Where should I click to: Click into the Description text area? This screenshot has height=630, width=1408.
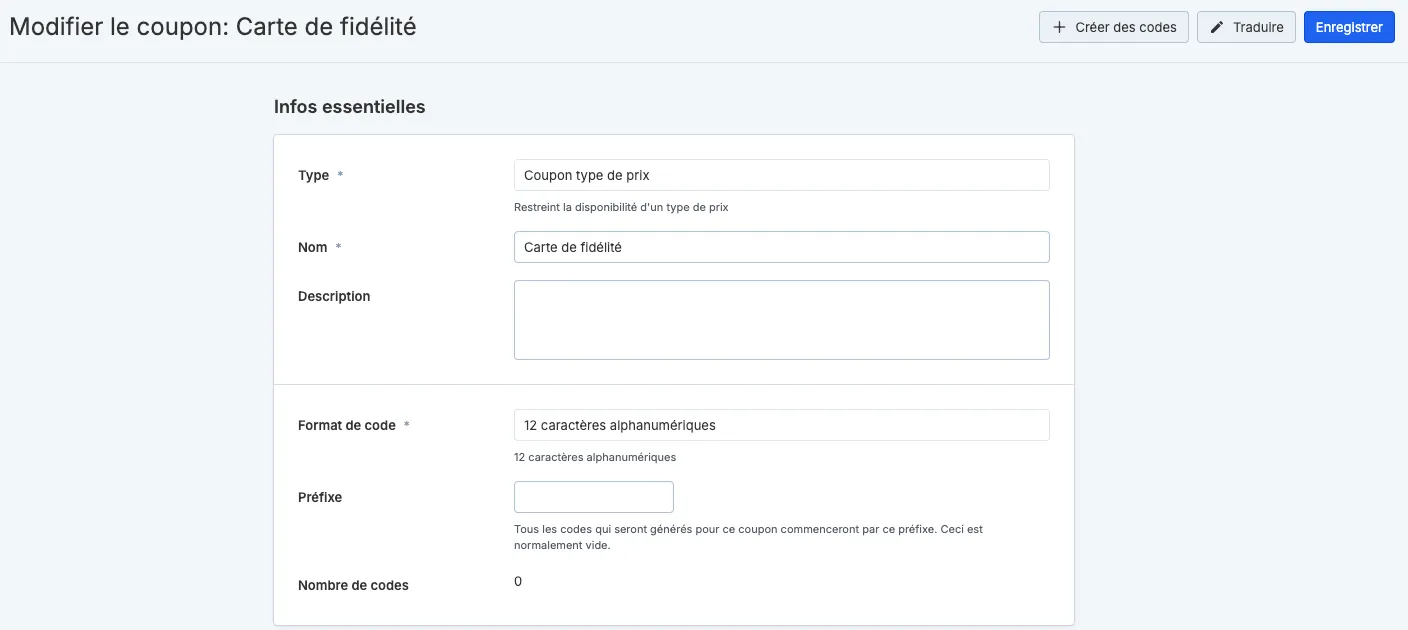(x=782, y=320)
